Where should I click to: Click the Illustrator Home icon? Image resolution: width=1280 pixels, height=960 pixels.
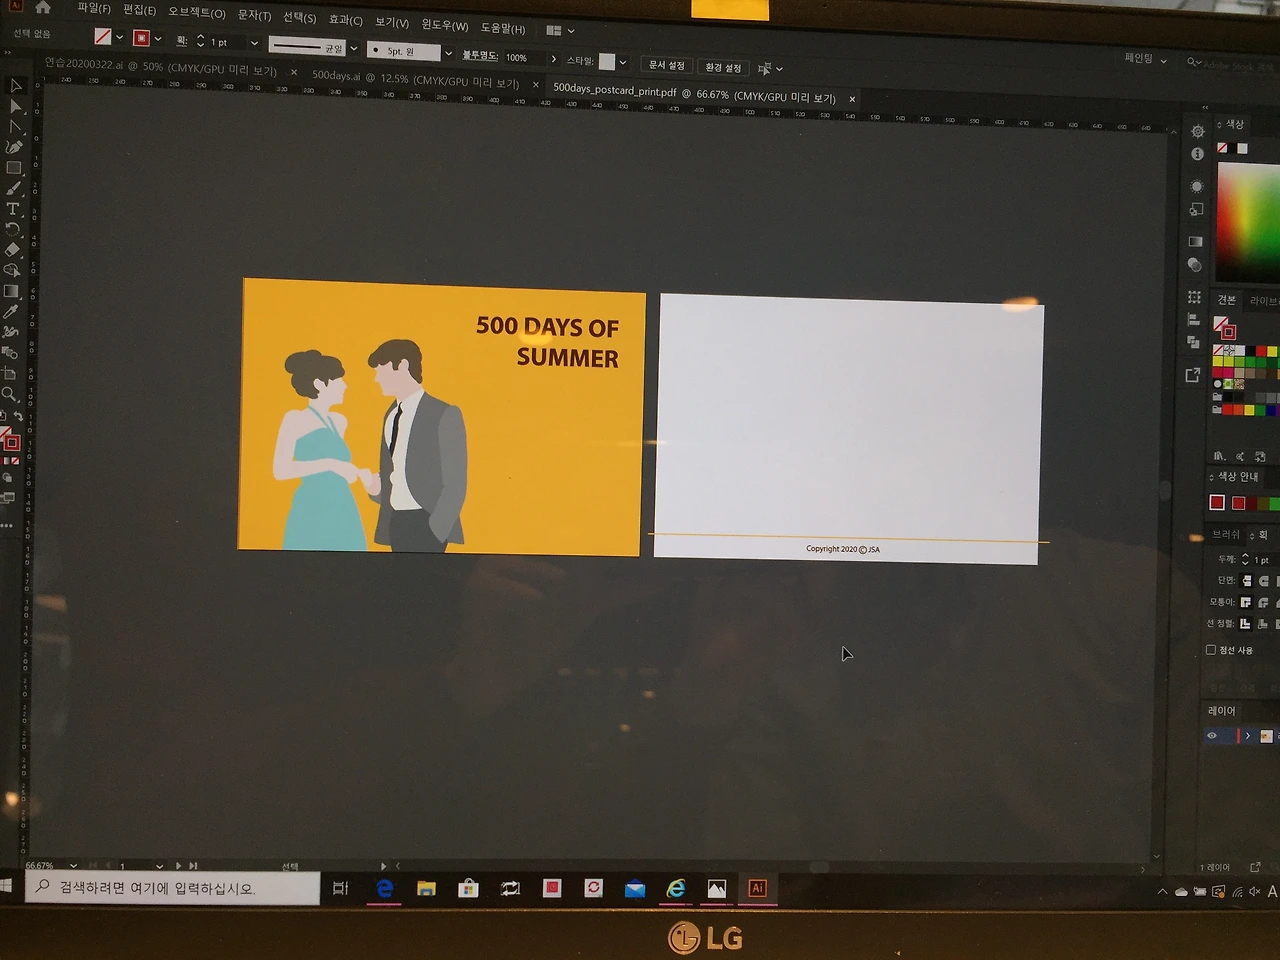click(x=43, y=7)
